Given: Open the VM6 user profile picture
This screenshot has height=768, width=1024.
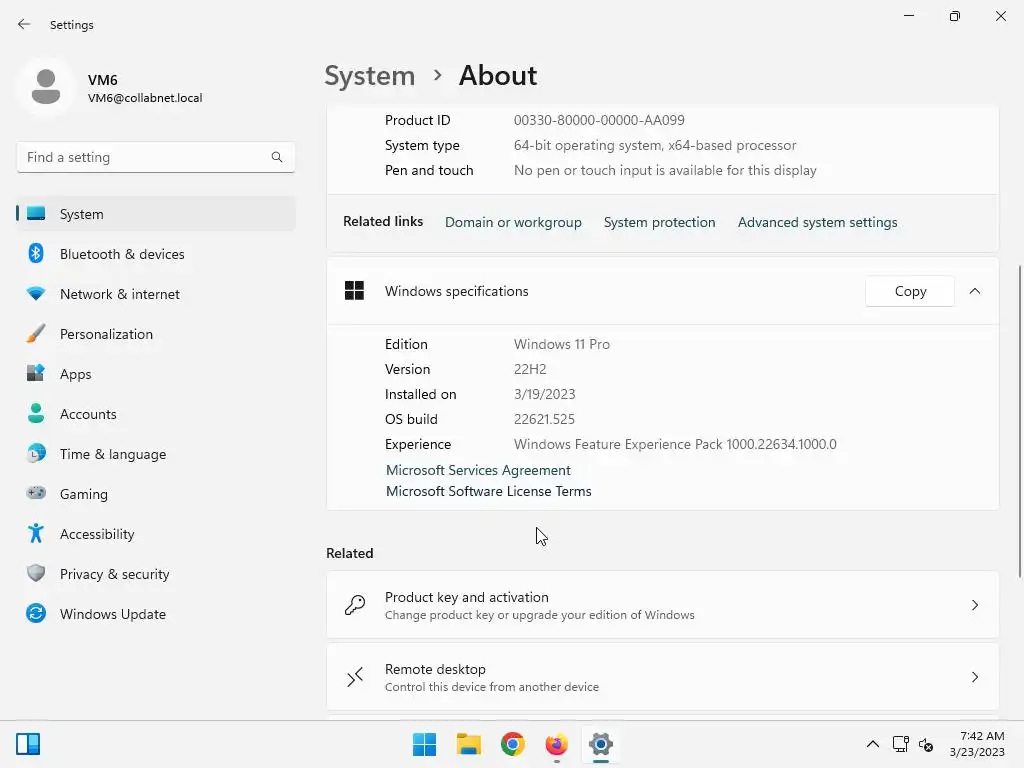Looking at the screenshot, I should coord(46,87).
